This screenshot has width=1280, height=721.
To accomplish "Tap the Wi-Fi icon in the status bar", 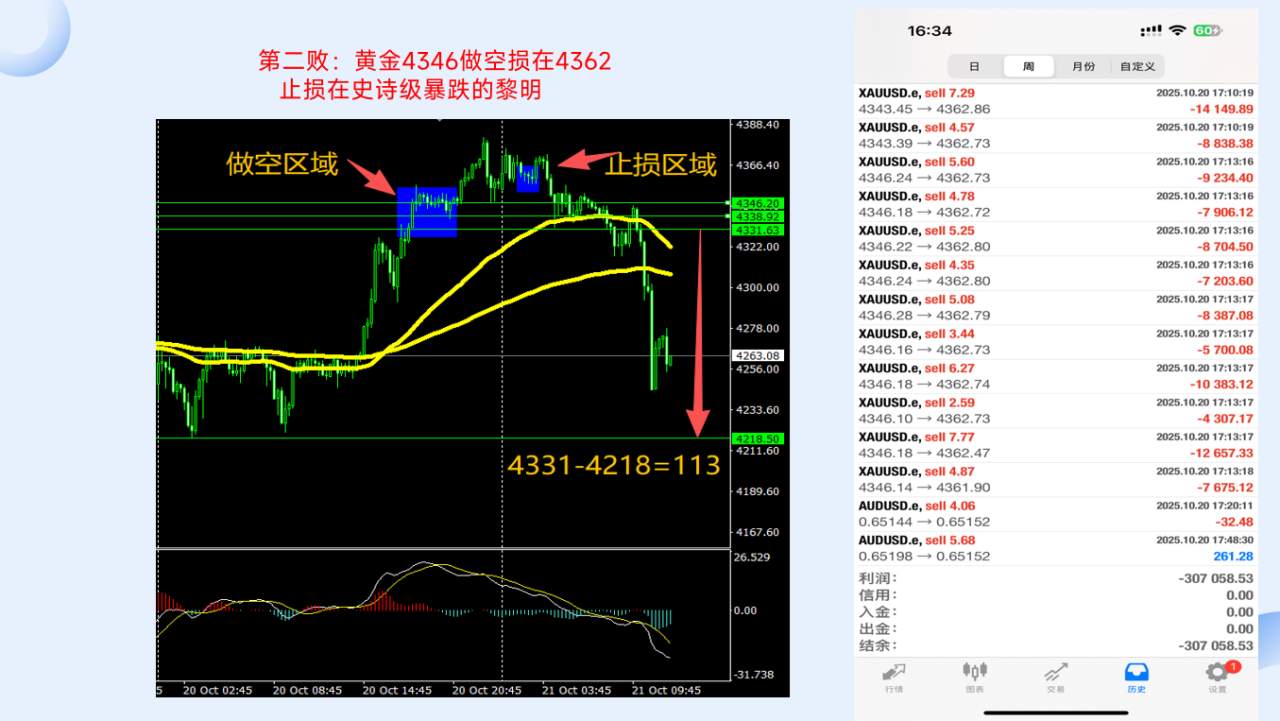I will point(1177,31).
